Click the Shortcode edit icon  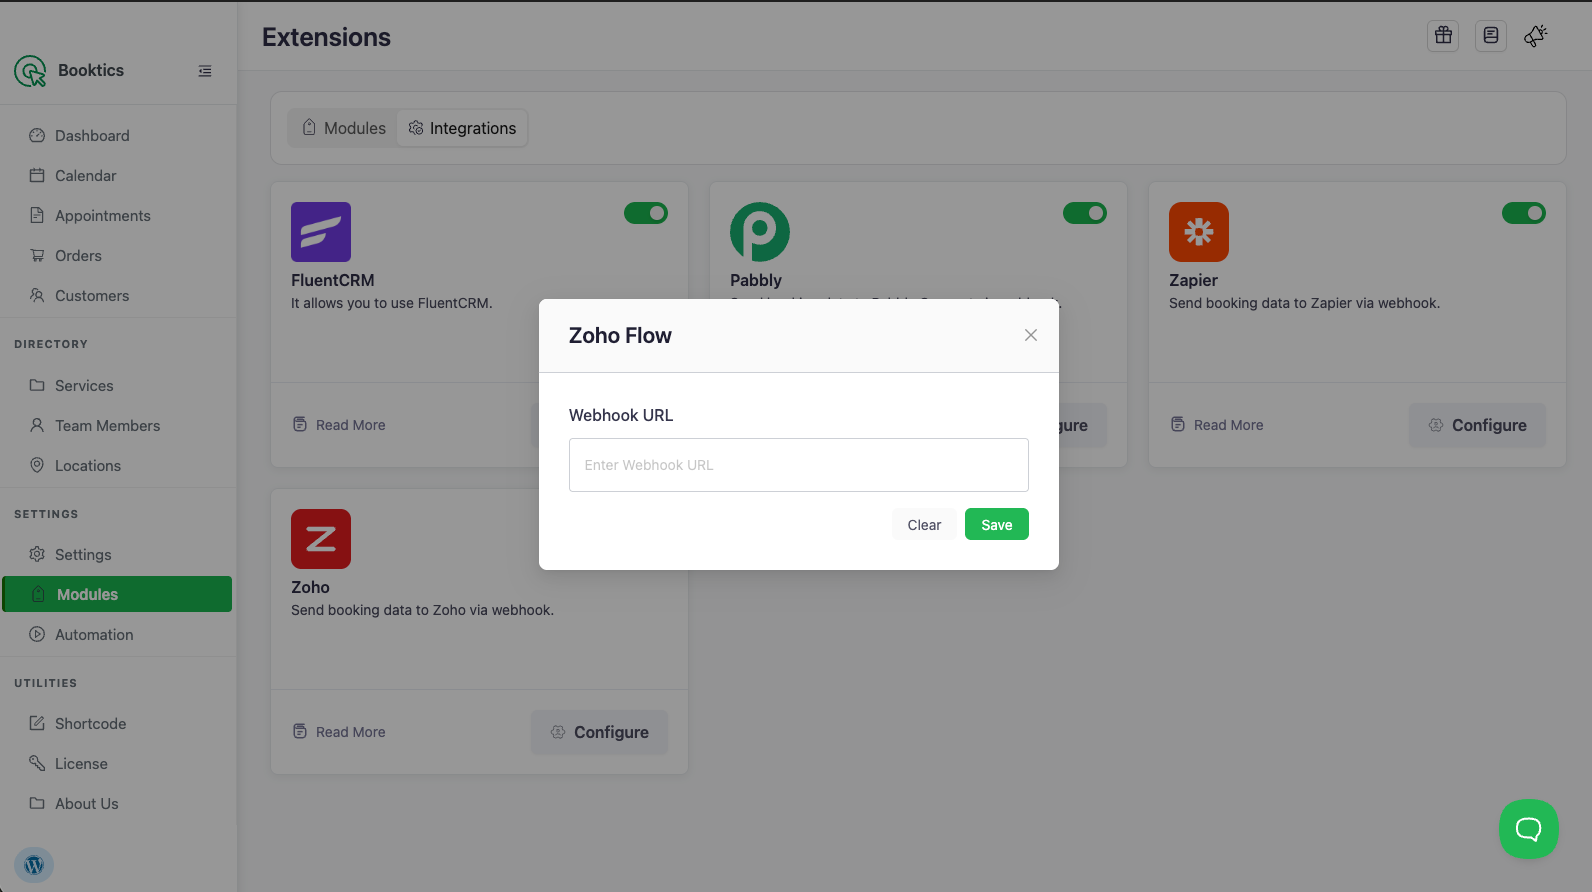pyautogui.click(x=37, y=724)
